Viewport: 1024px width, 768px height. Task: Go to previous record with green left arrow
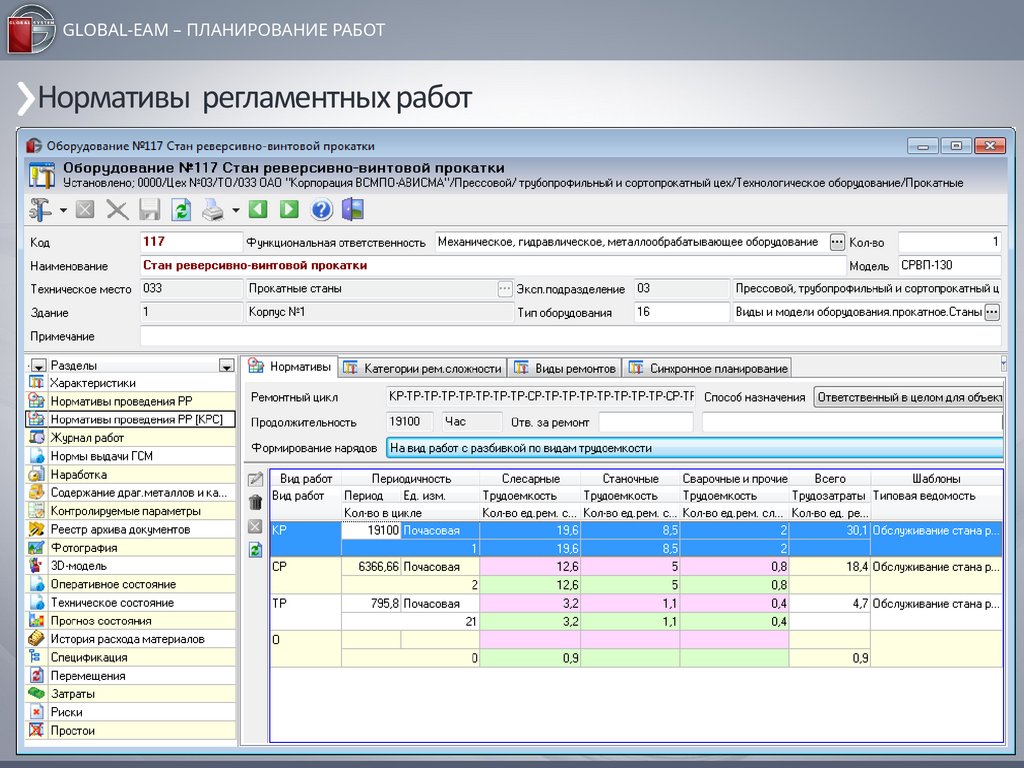(x=259, y=210)
